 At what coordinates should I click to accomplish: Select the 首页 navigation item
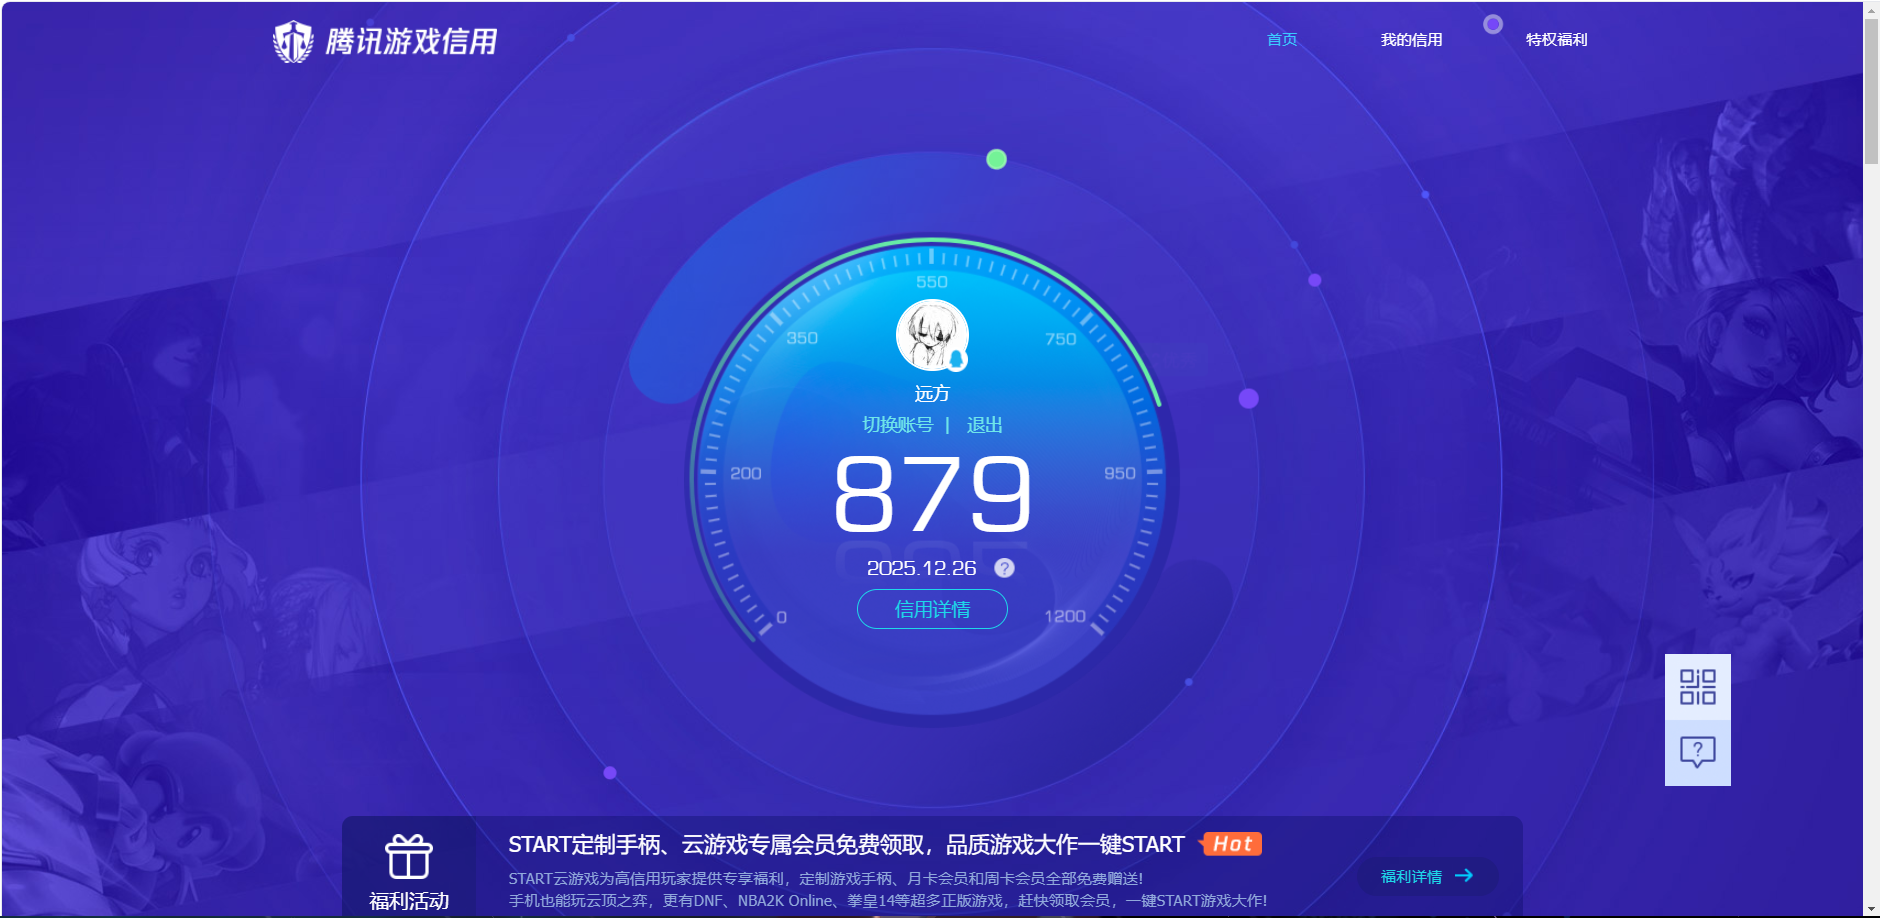point(1281,39)
